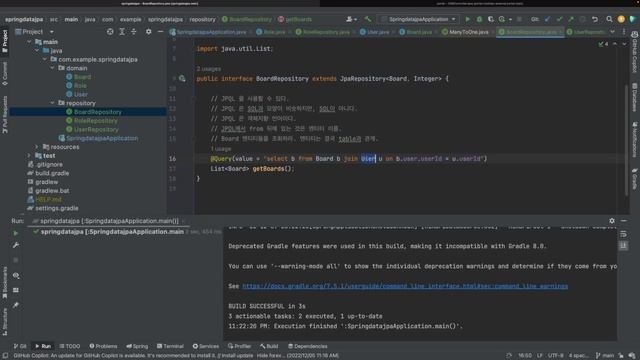Collapse the repository package node
The image size is (640, 360).
point(53,103)
